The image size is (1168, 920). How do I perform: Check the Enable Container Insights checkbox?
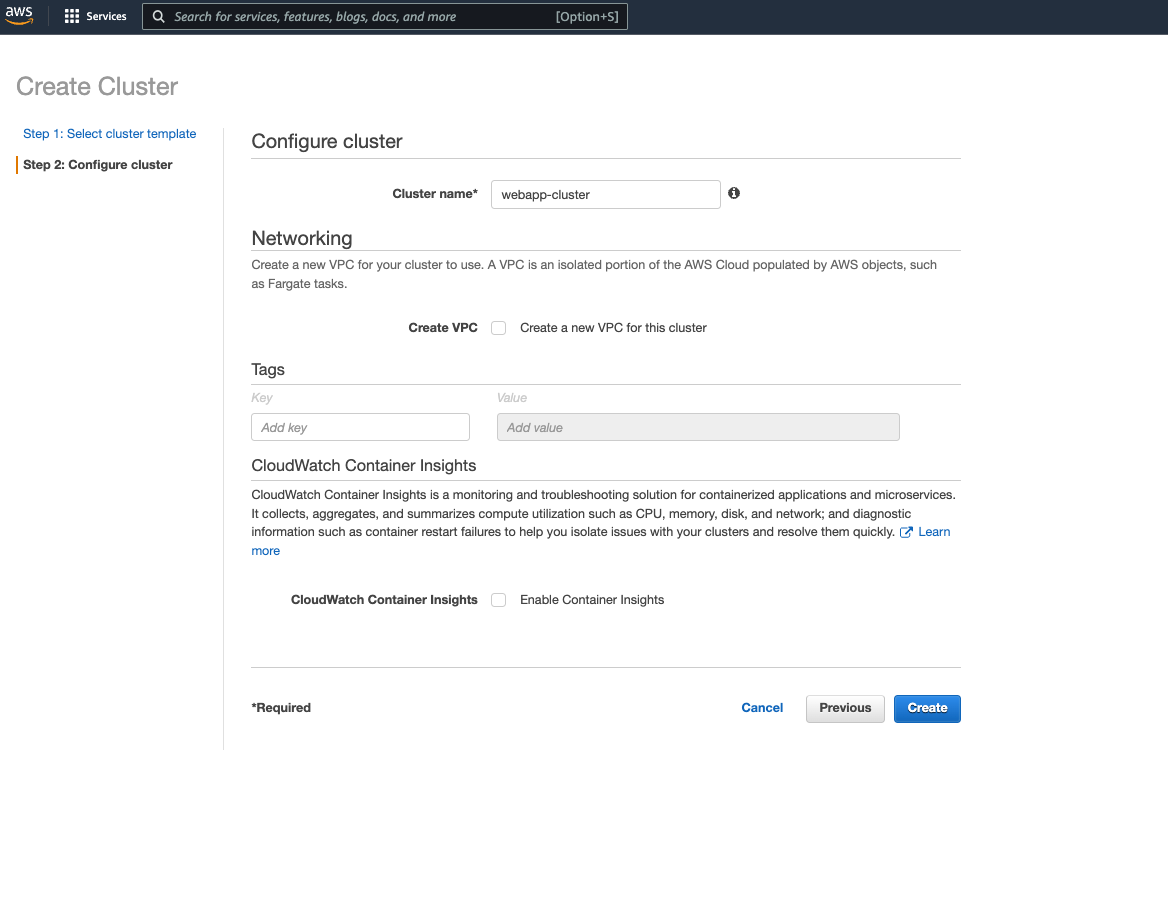click(x=498, y=599)
